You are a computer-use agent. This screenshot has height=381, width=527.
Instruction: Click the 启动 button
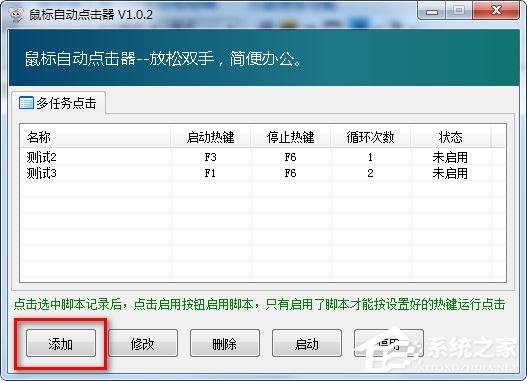[x=307, y=344]
